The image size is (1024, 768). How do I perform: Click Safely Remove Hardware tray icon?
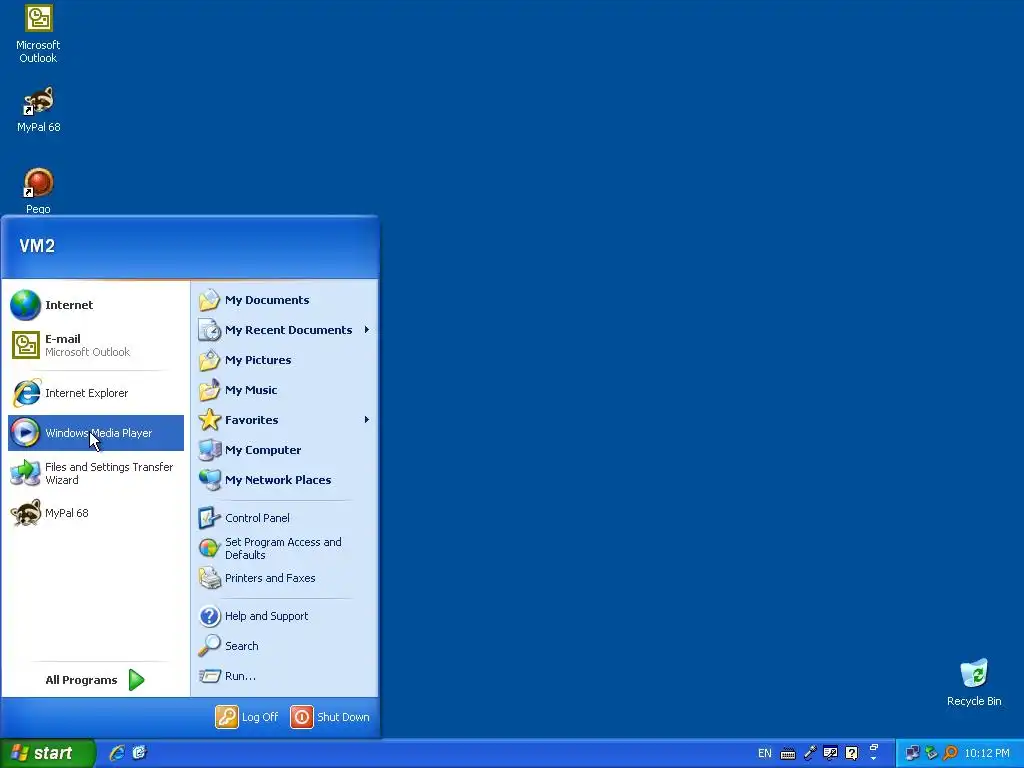931,753
